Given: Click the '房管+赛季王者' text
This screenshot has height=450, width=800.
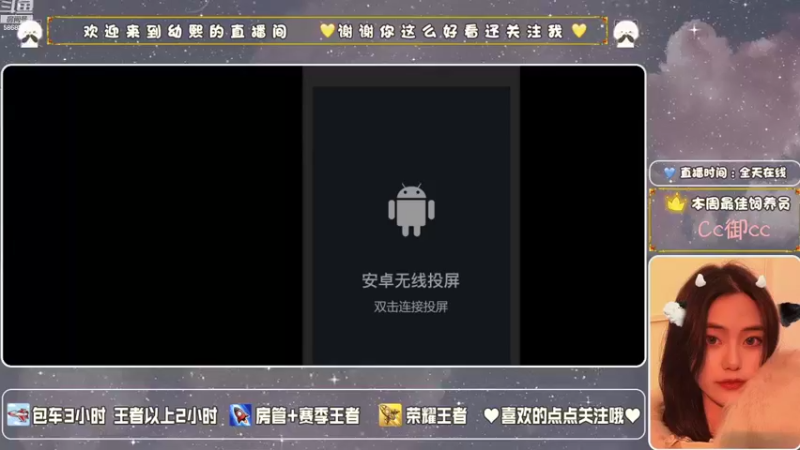Looking at the screenshot, I should tap(308, 416).
